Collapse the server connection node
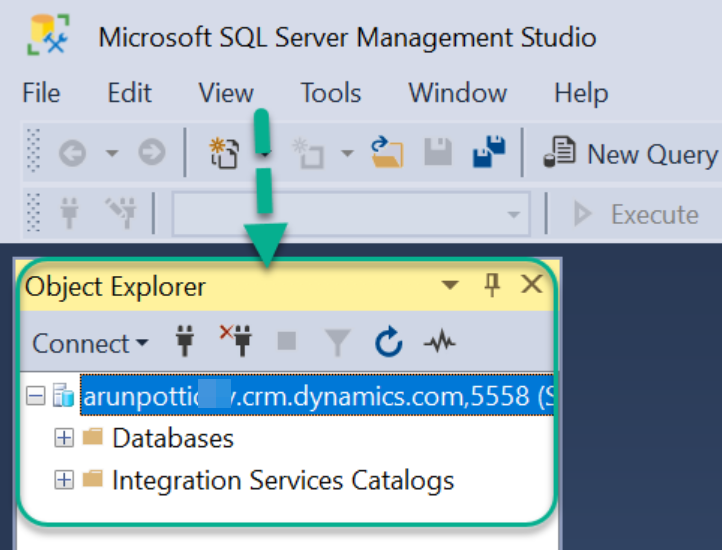 (x=35, y=397)
